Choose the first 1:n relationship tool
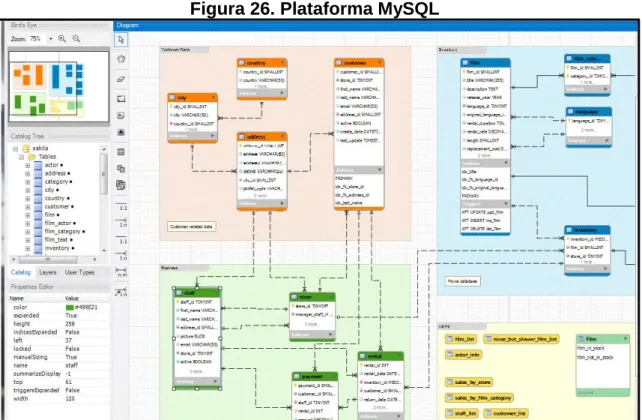The image size is (642, 420). tap(121, 222)
